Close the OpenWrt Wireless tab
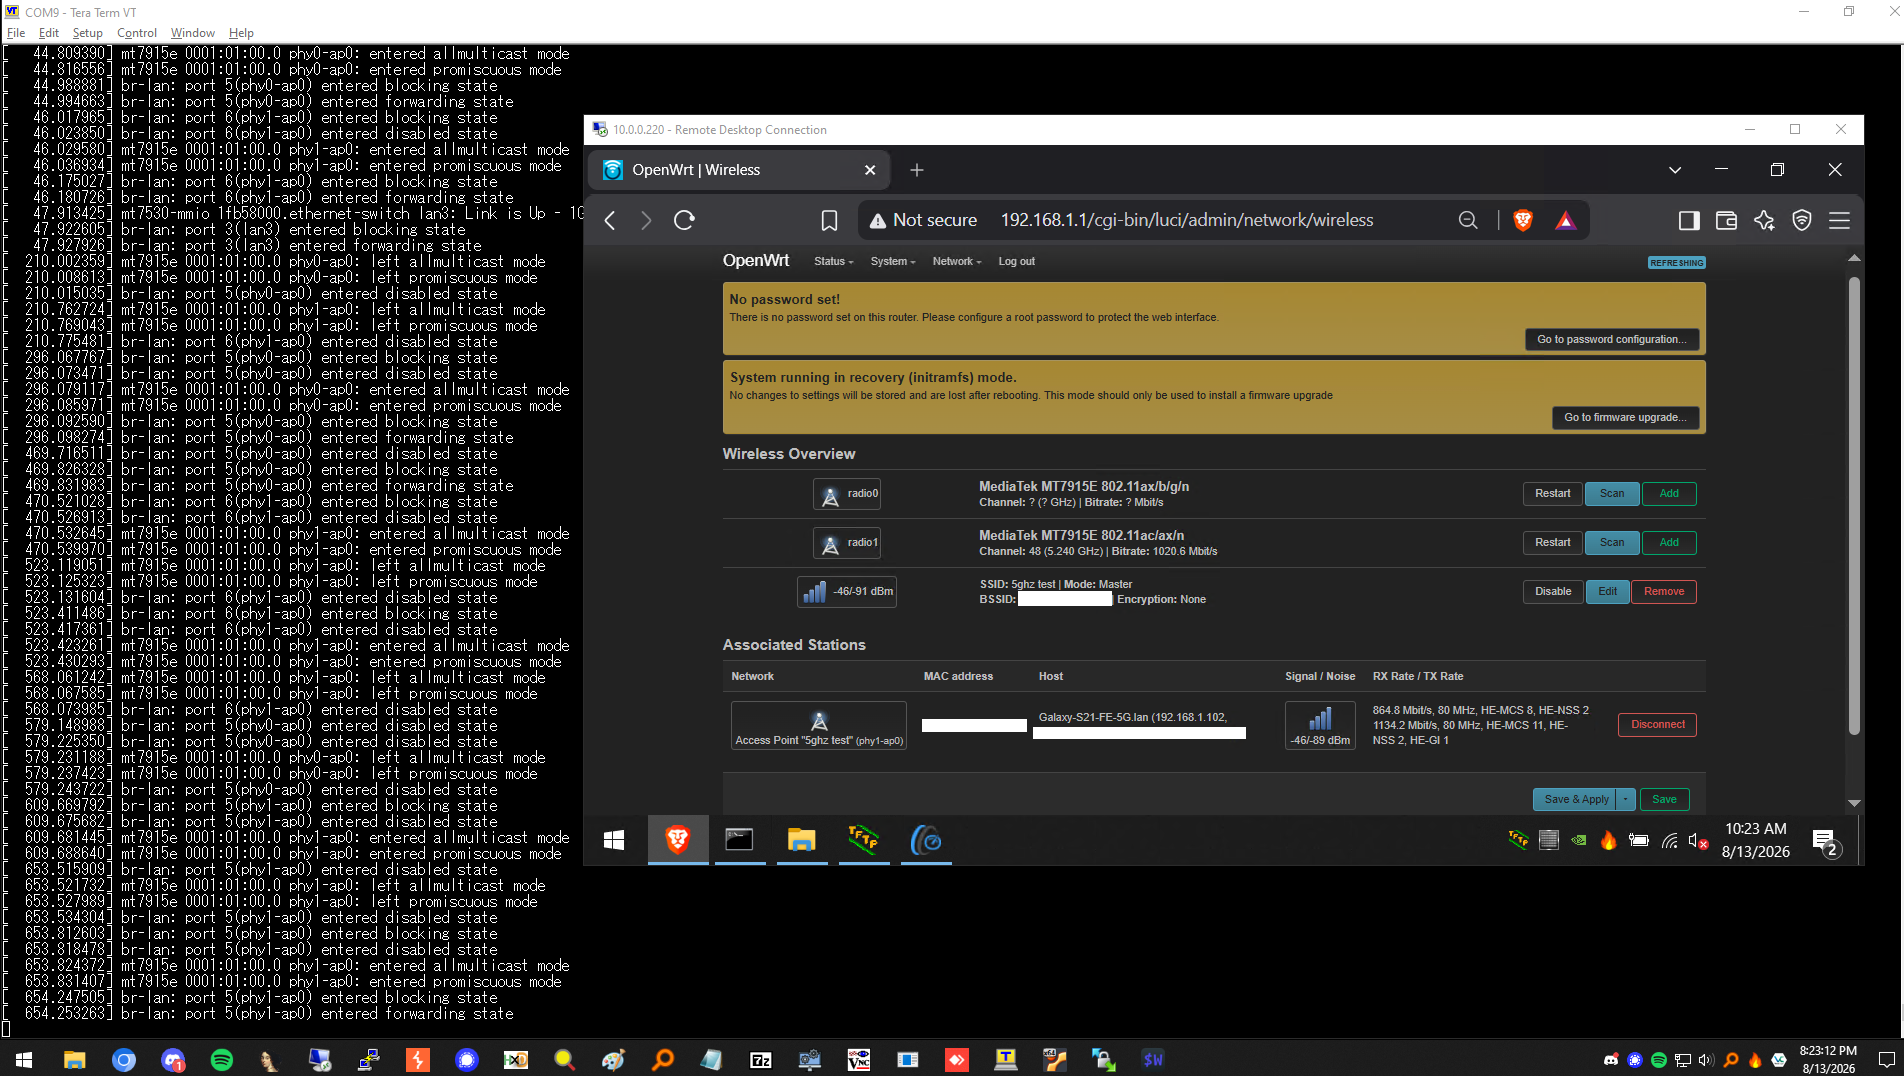Viewport: 1904px width, 1076px height. pos(870,170)
